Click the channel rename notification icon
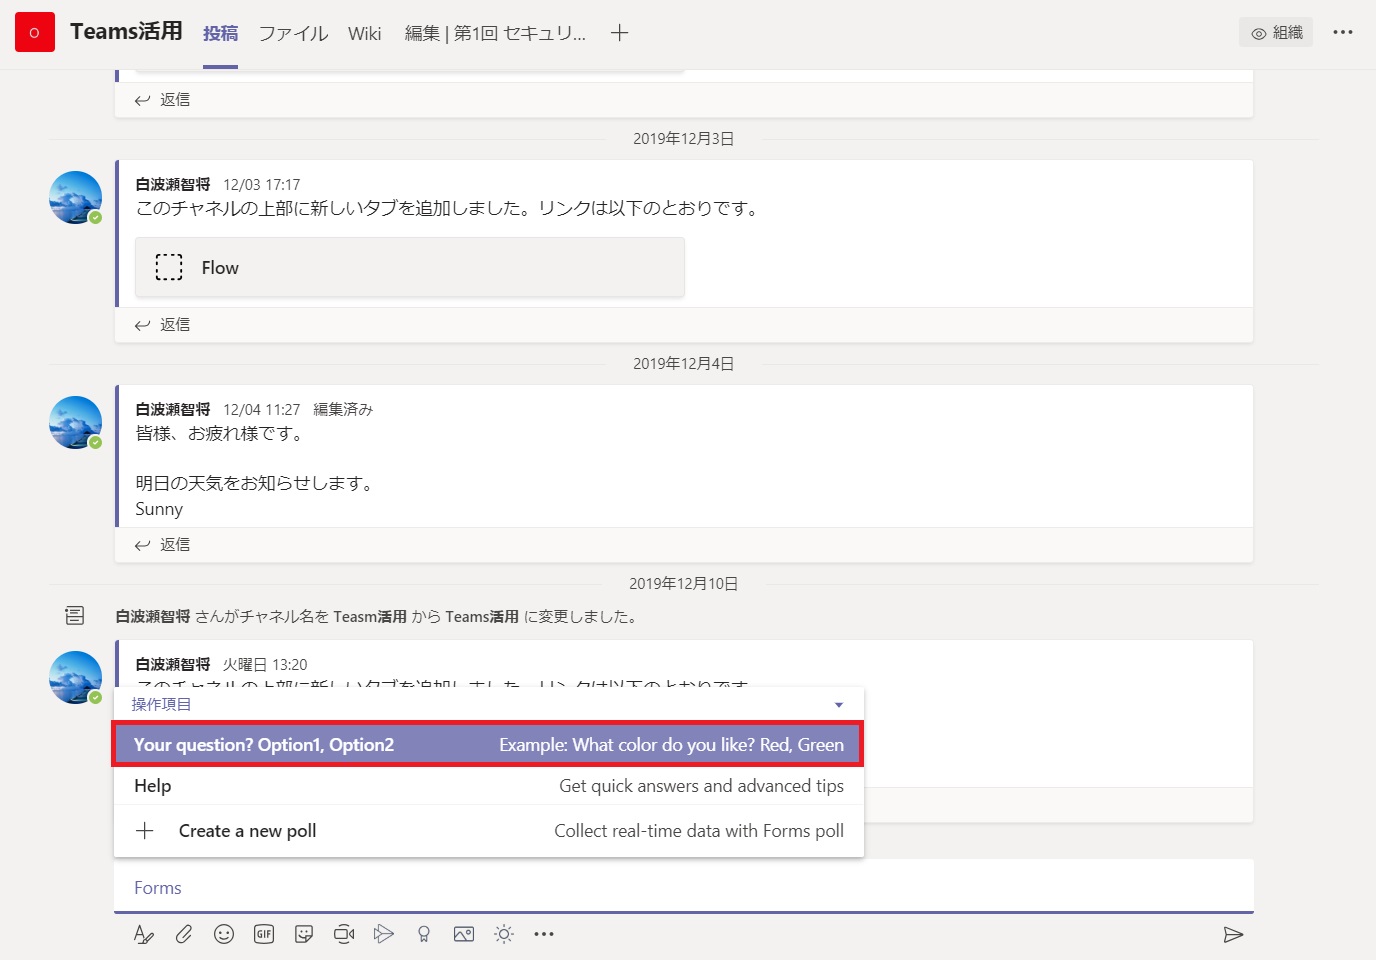Image resolution: width=1380 pixels, height=962 pixels. tap(75, 616)
